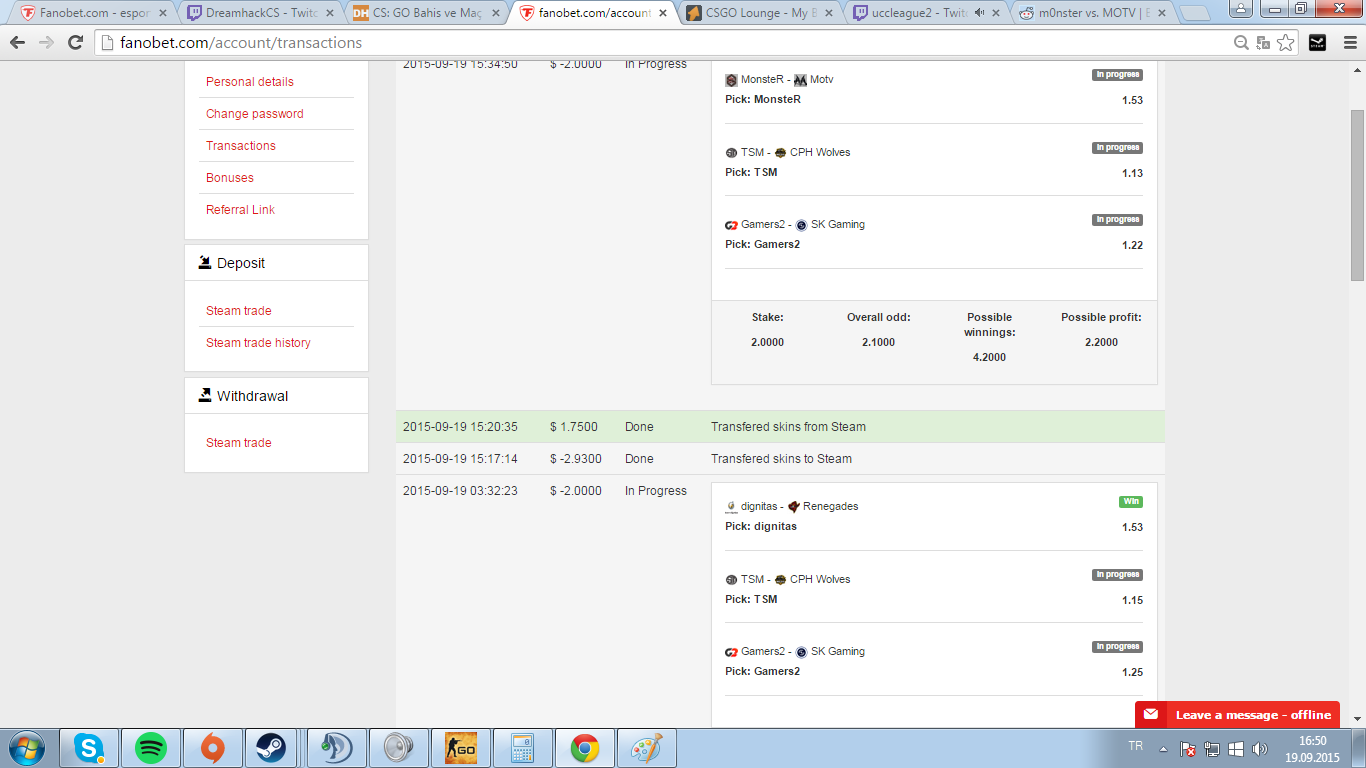Click the Windows 10 upgrade tray icon
The width and height of the screenshot is (1366, 768).
[1236, 748]
